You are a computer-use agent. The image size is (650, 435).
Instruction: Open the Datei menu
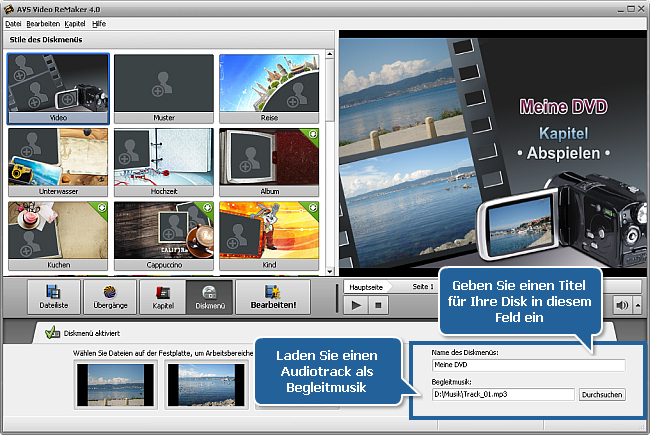(x=14, y=22)
